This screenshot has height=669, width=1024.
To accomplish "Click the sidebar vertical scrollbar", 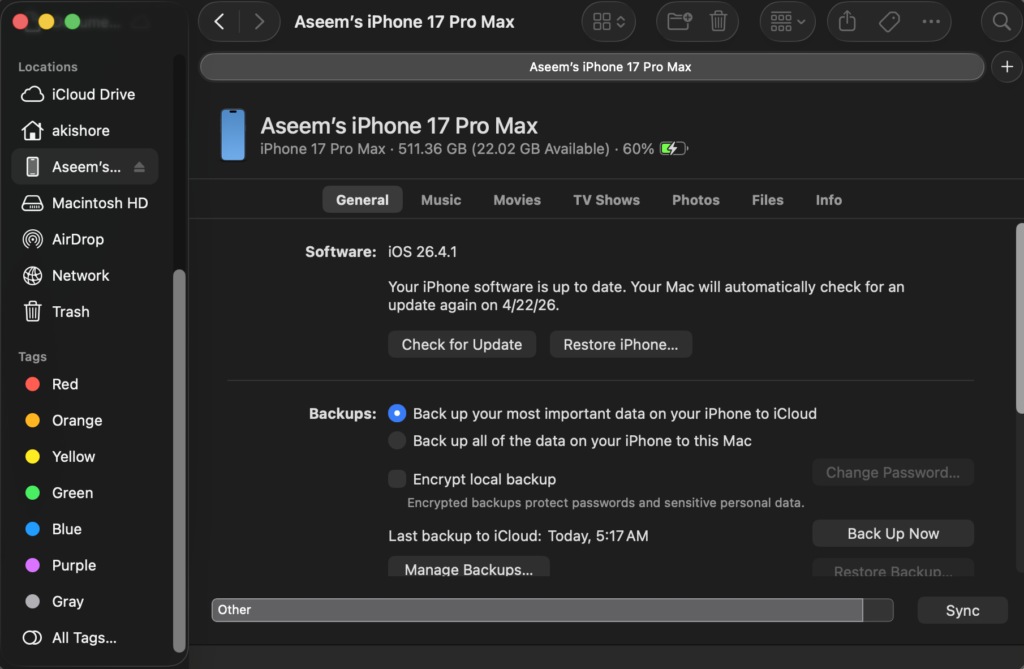I will point(179,461).
